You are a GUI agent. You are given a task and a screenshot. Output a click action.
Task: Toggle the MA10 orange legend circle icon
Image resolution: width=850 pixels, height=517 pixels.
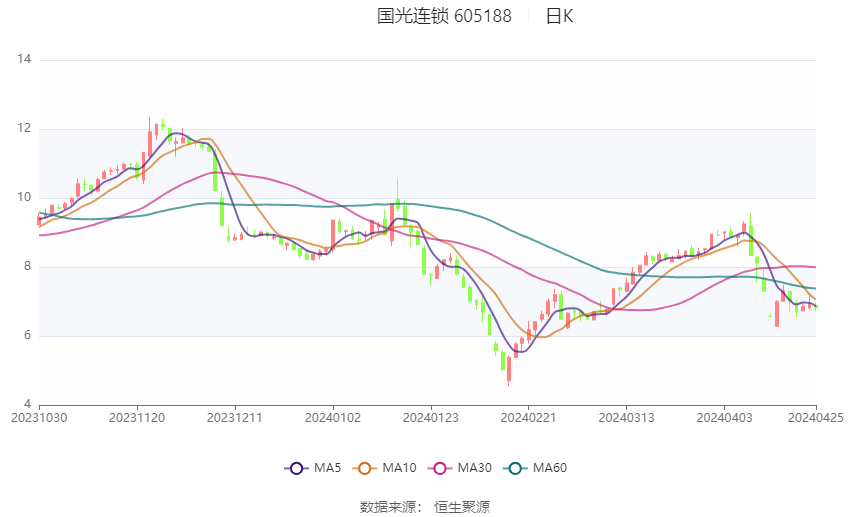(364, 468)
